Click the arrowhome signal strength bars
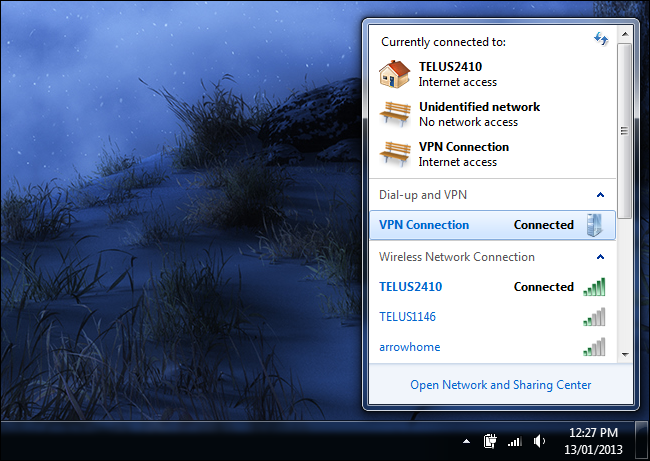This screenshot has height=461, width=650. (x=594, y=347)
